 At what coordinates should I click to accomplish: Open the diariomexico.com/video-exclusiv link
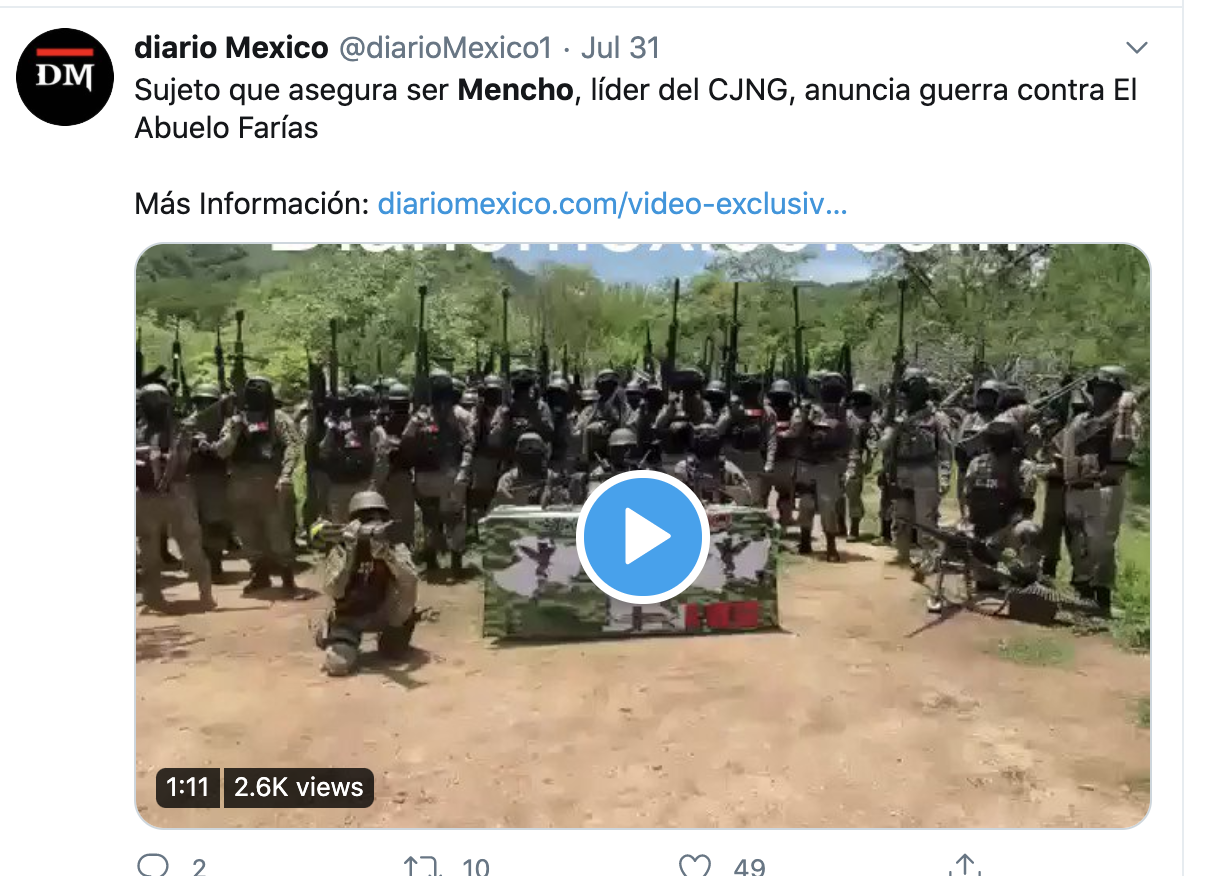(612, 204)
